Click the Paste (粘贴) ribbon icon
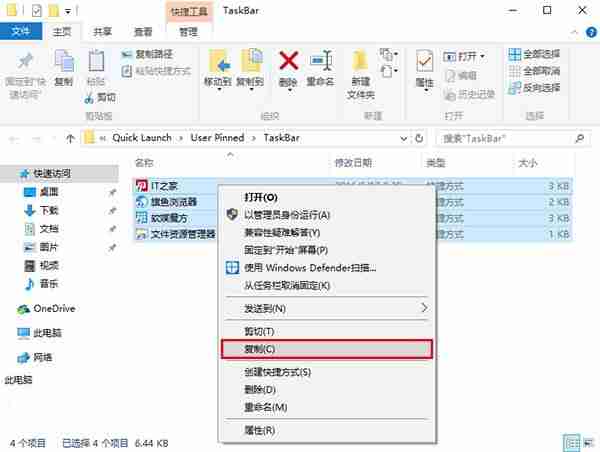Viewport: 600px width, 452px height. tap(96, 61)
